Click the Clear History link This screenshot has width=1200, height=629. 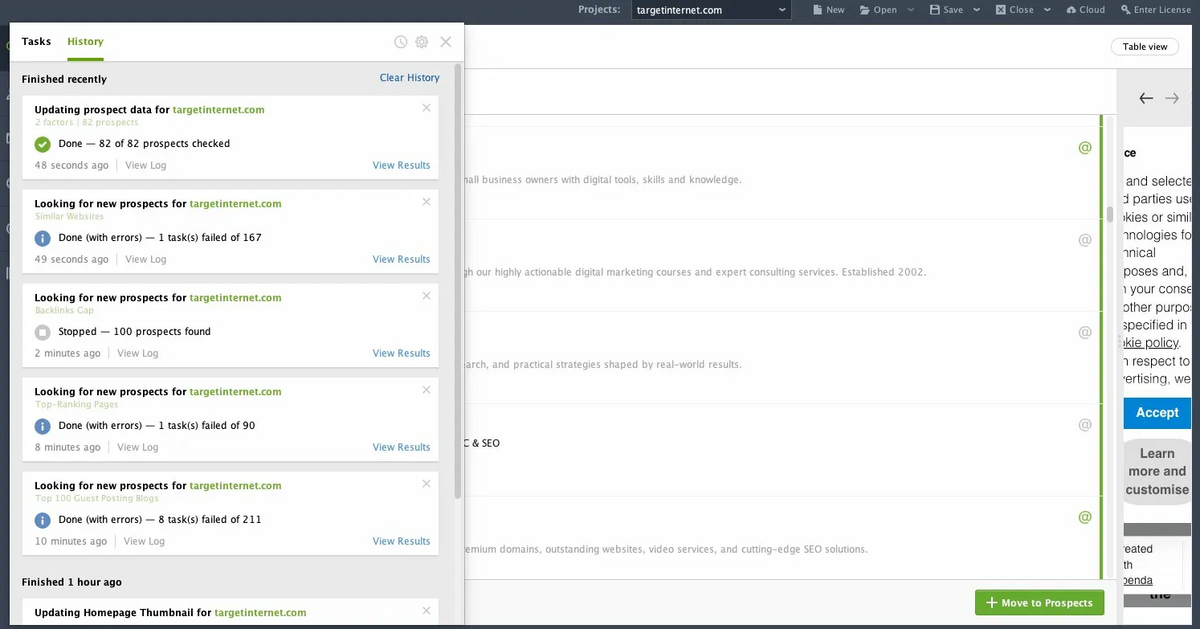pyautogui.click(x=409, y=78)
